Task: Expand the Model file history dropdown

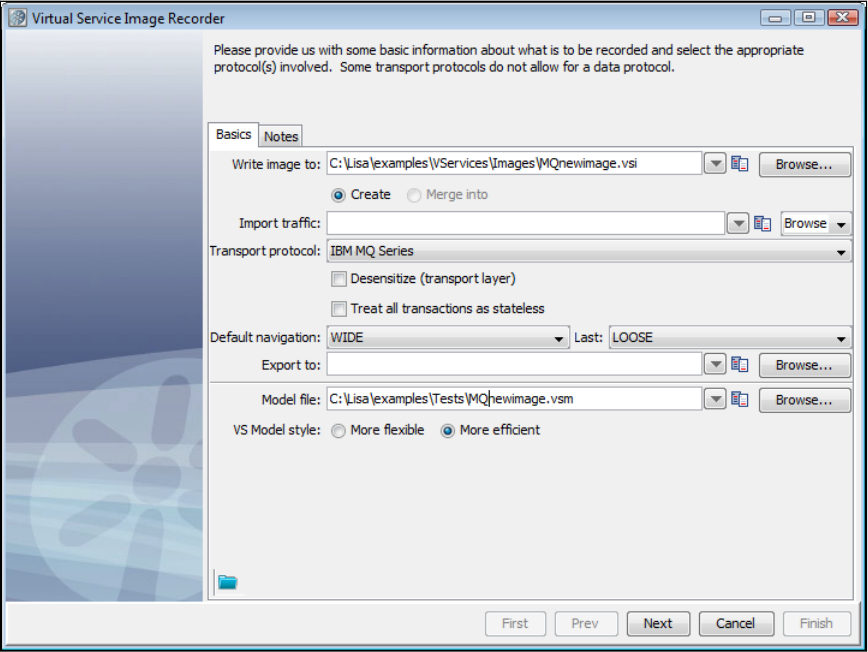Action: pyautogui.click(x=715, y=399)
